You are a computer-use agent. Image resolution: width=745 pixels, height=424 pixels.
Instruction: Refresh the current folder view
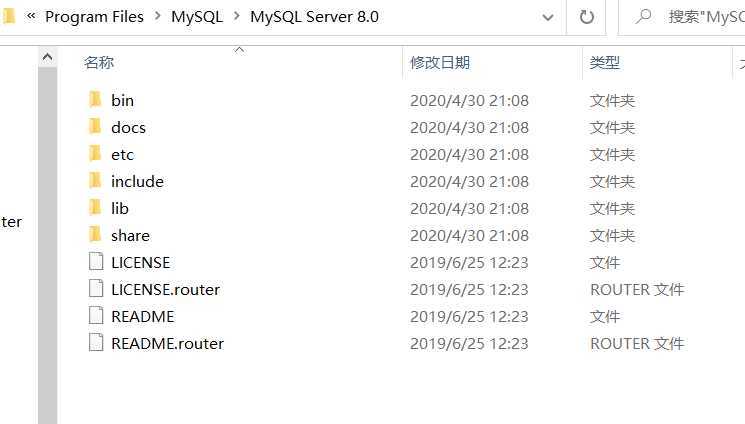coord(587,18)
